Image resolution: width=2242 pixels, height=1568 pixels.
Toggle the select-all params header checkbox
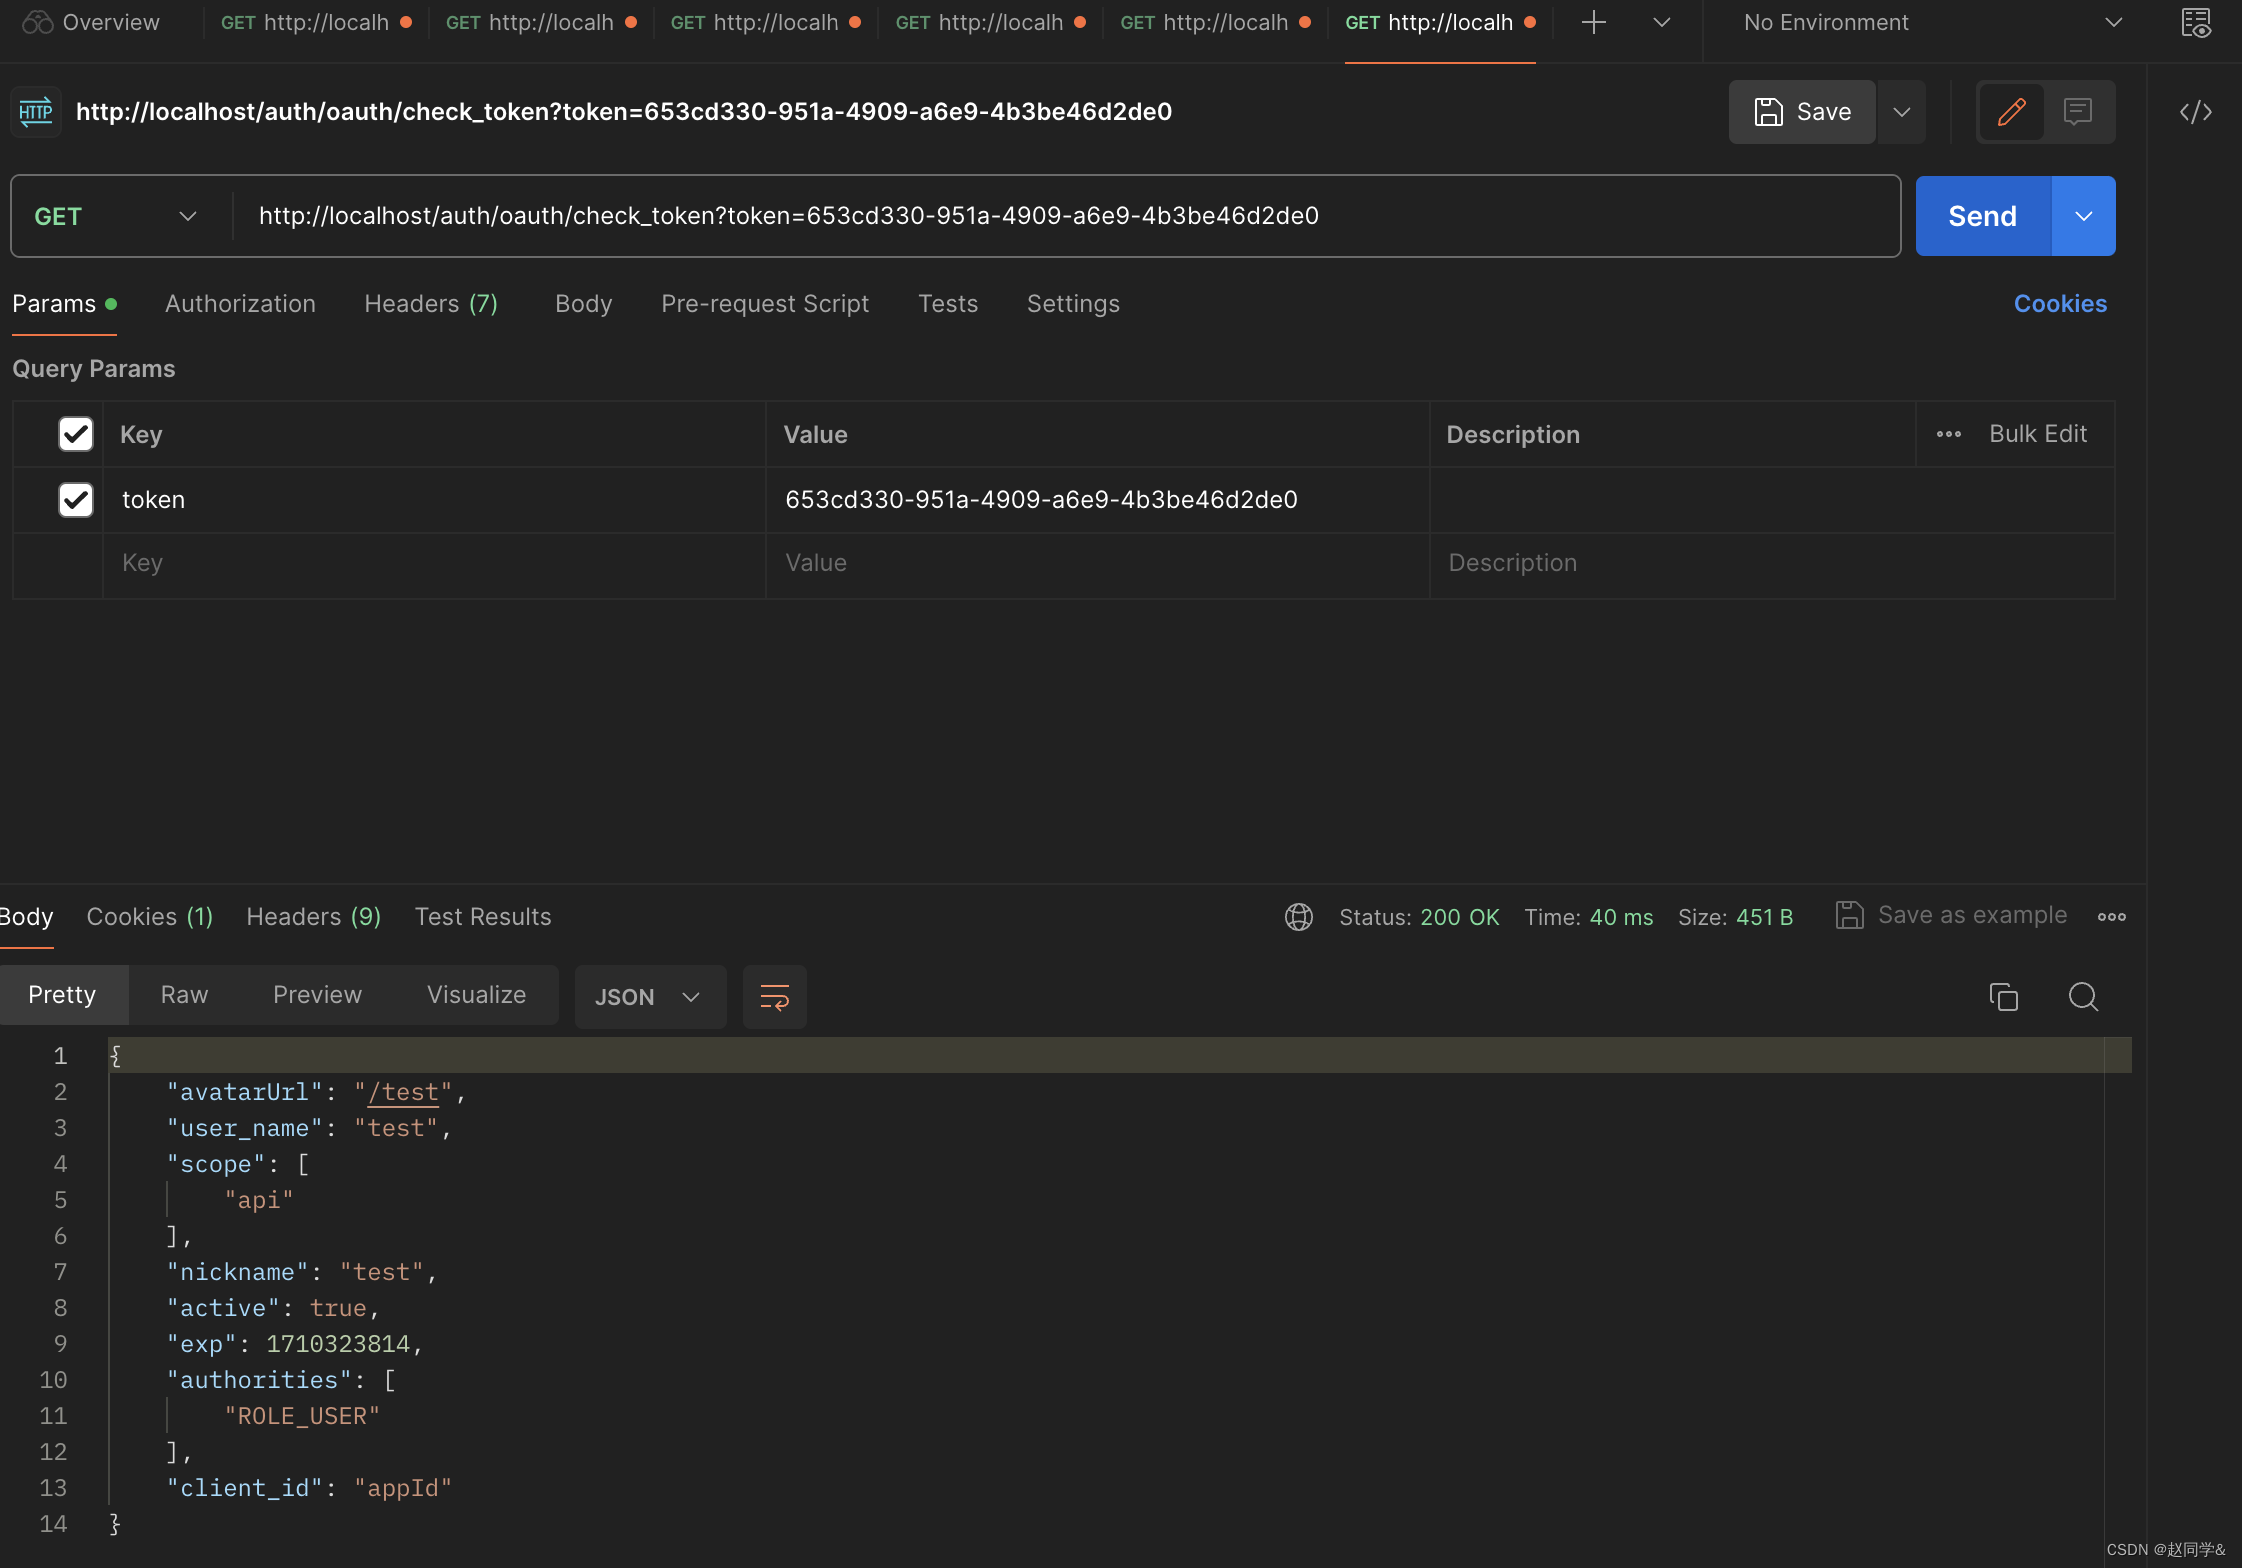coord(76,434)
